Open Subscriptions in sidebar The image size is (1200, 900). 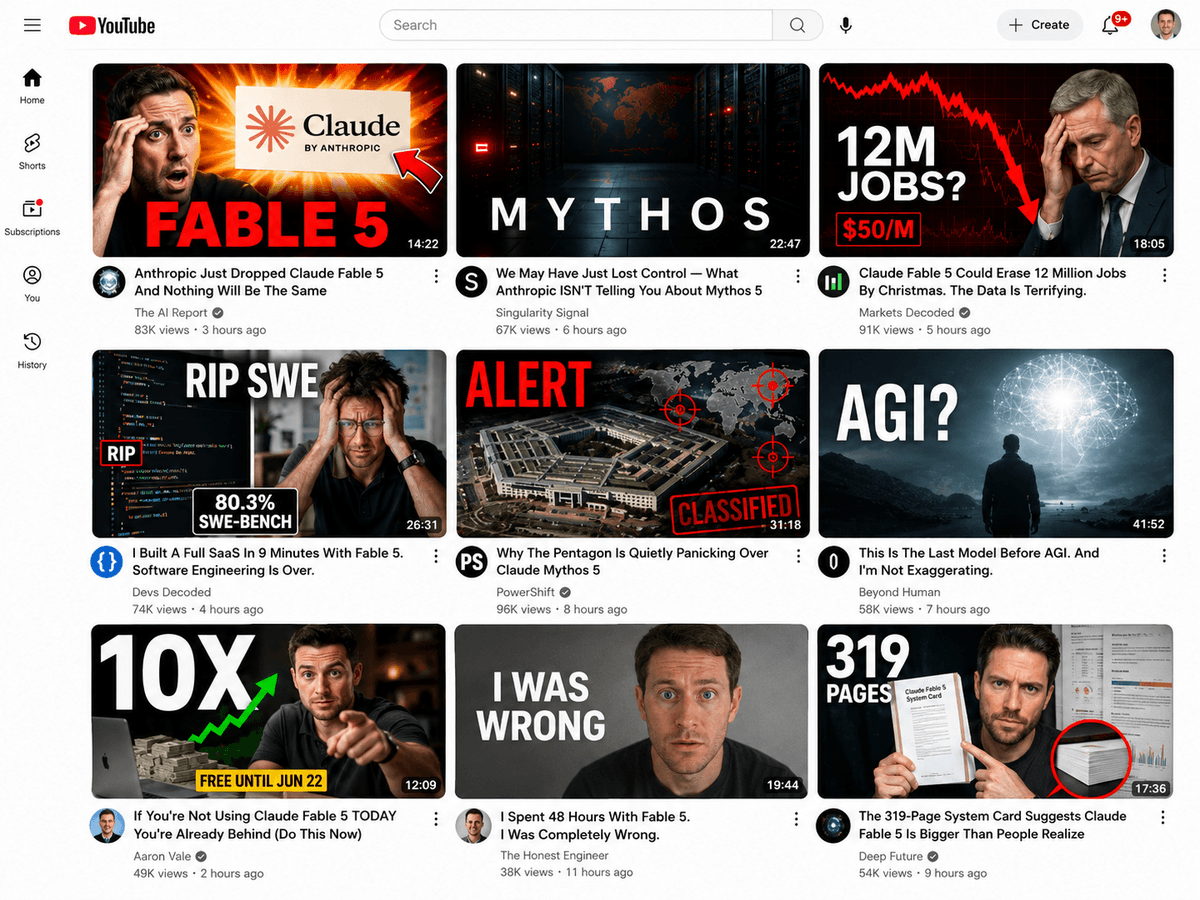(32, 217)
